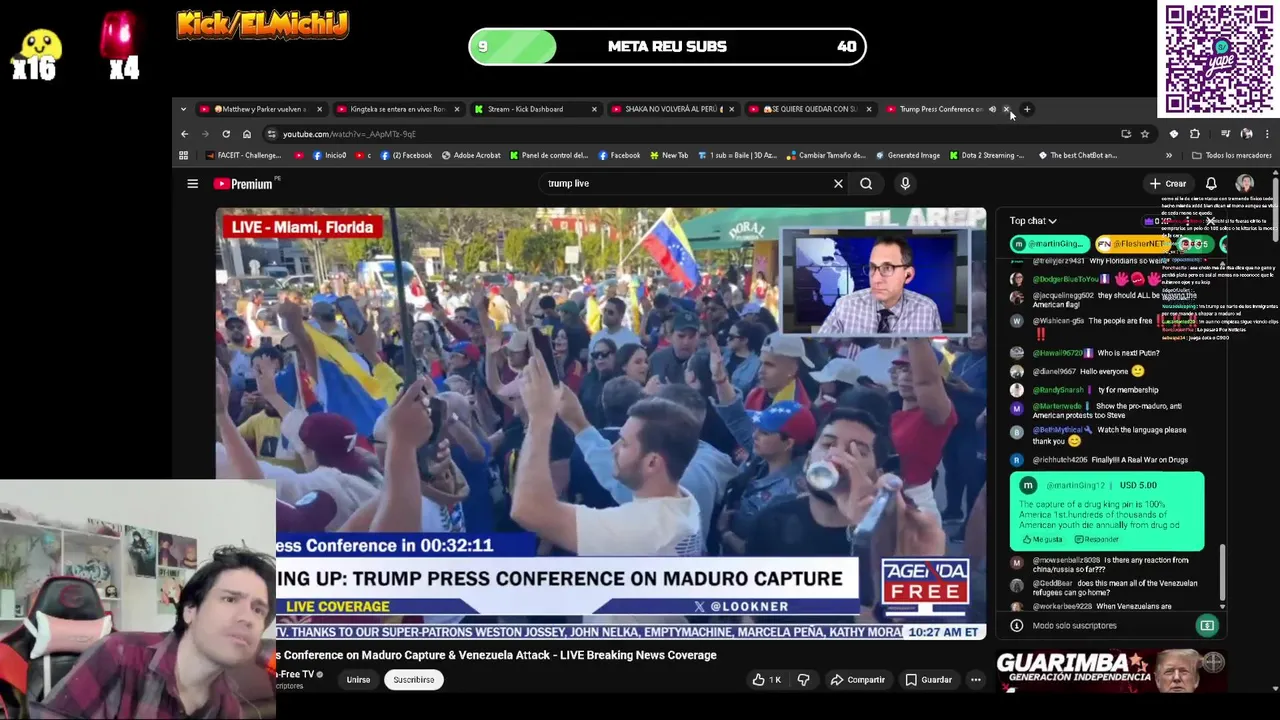Click the Unirse join button

point(358,680)
